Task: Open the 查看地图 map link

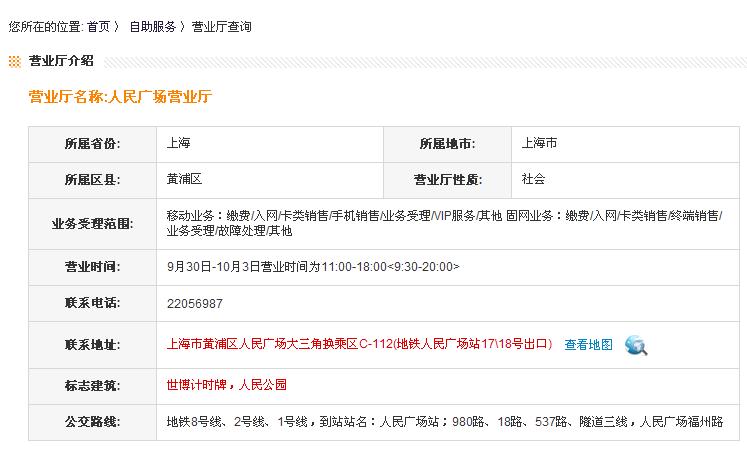Action: (x=588, y=345)
